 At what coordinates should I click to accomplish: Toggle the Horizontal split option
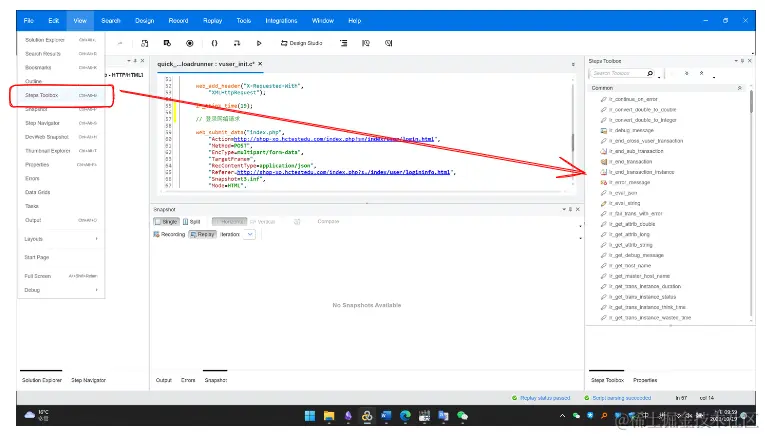[229, 222]
